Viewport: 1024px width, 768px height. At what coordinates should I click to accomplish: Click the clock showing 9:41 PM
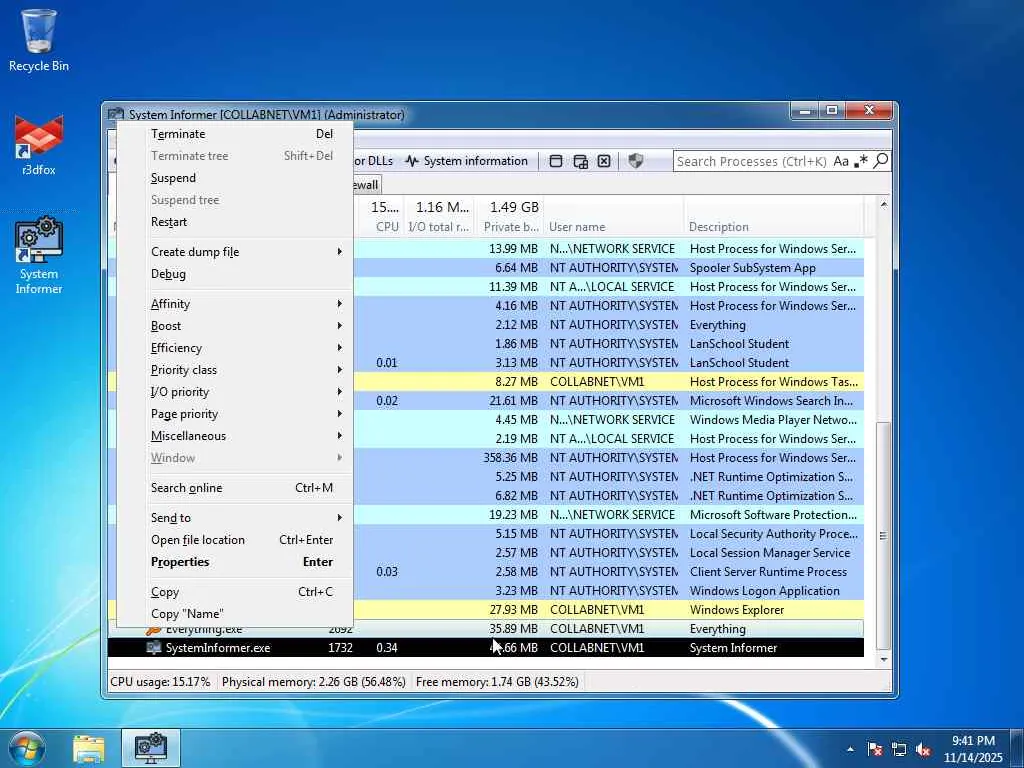[973, 741]
